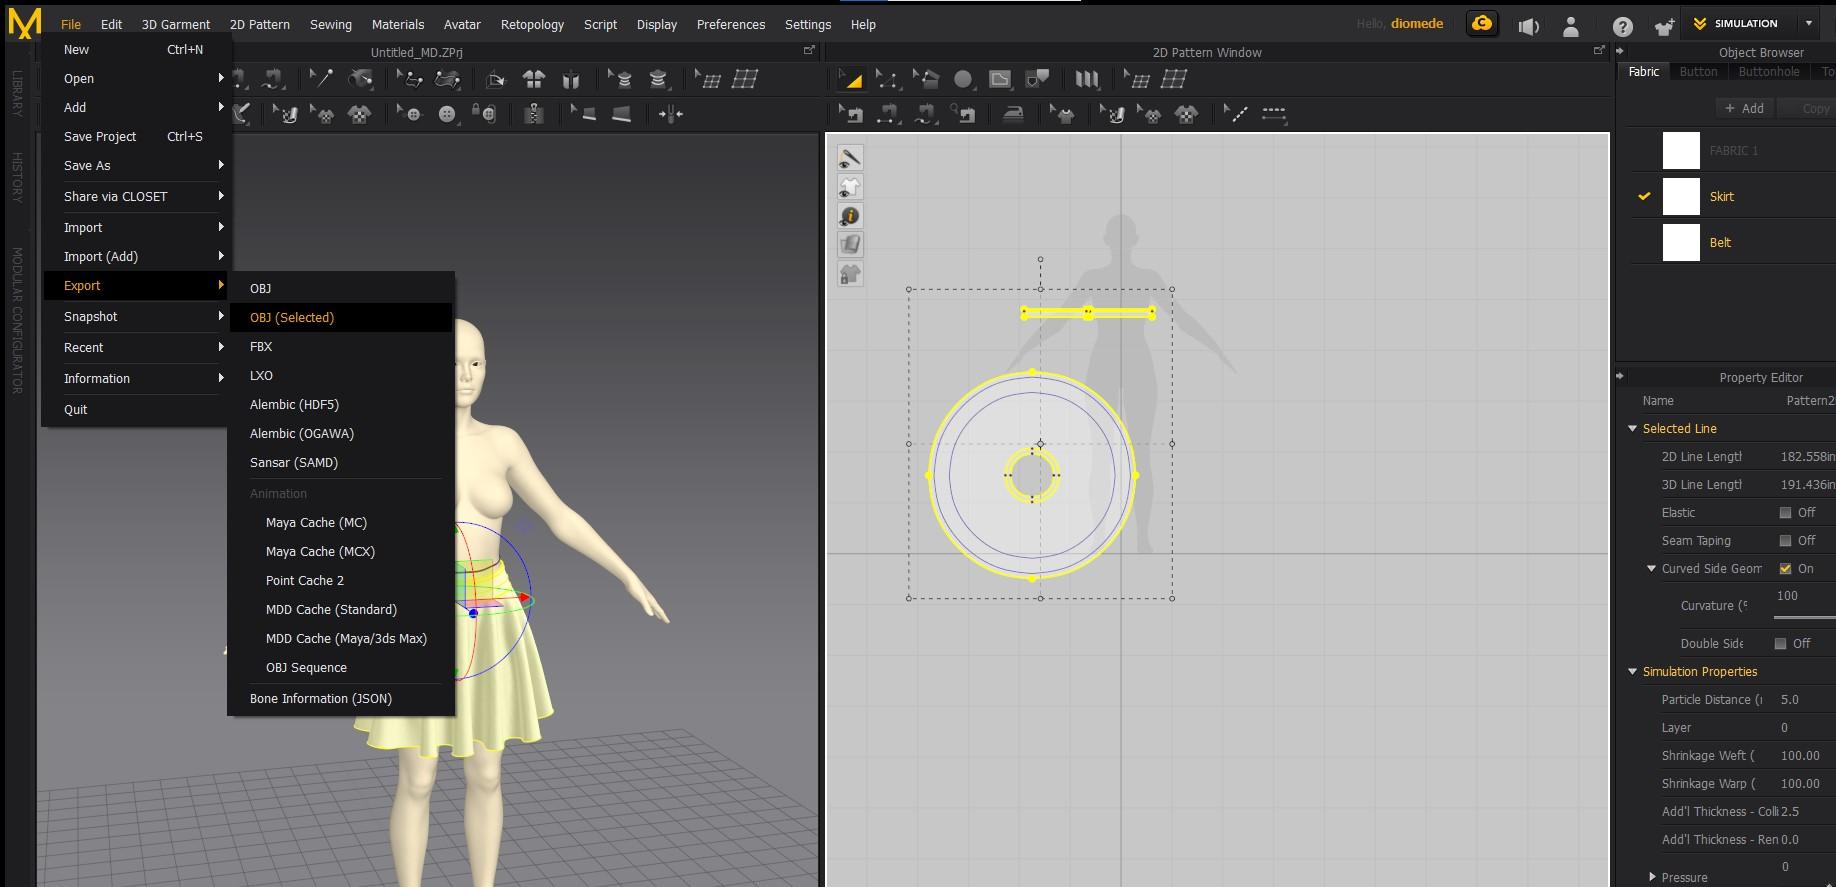Open the CLO-SET cloud icon

(x=1482, y=24)
